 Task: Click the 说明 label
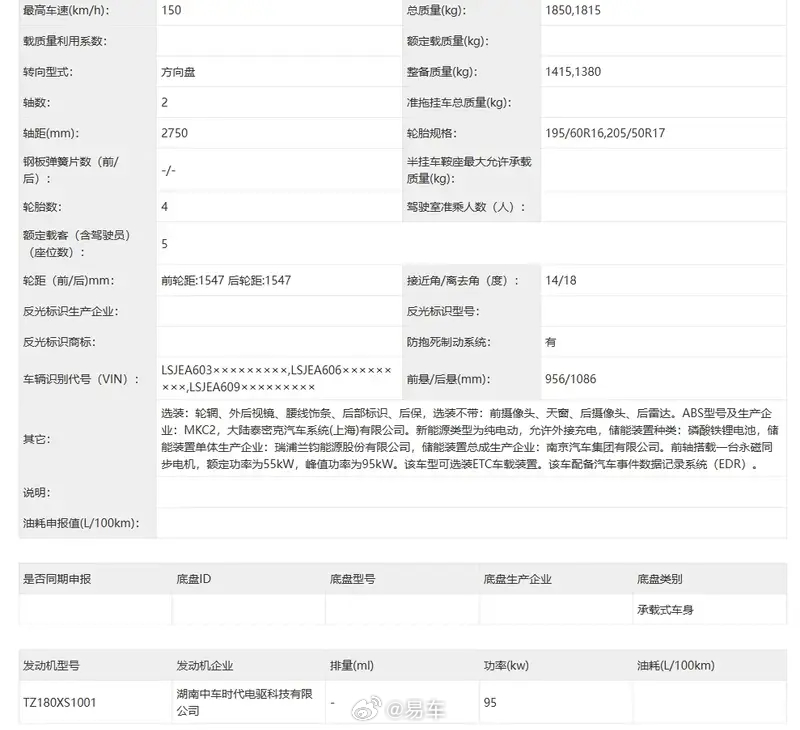coord(36,492)
